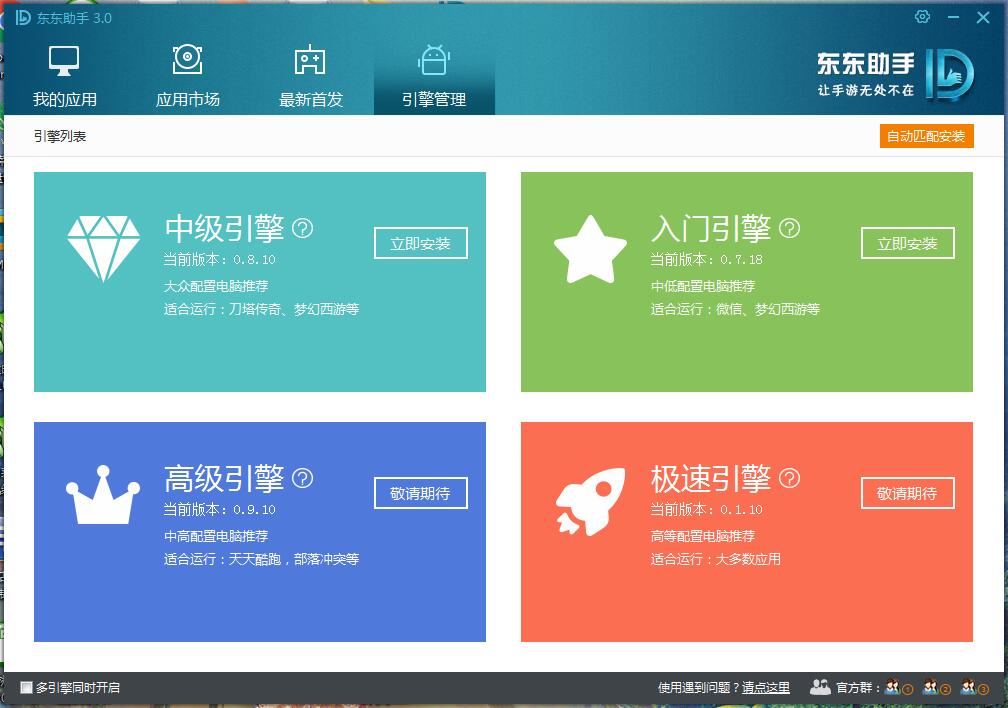This screenshot has height=708, width=1008.
Task: Click the 入门引擎 title
Action: point(711,228)
